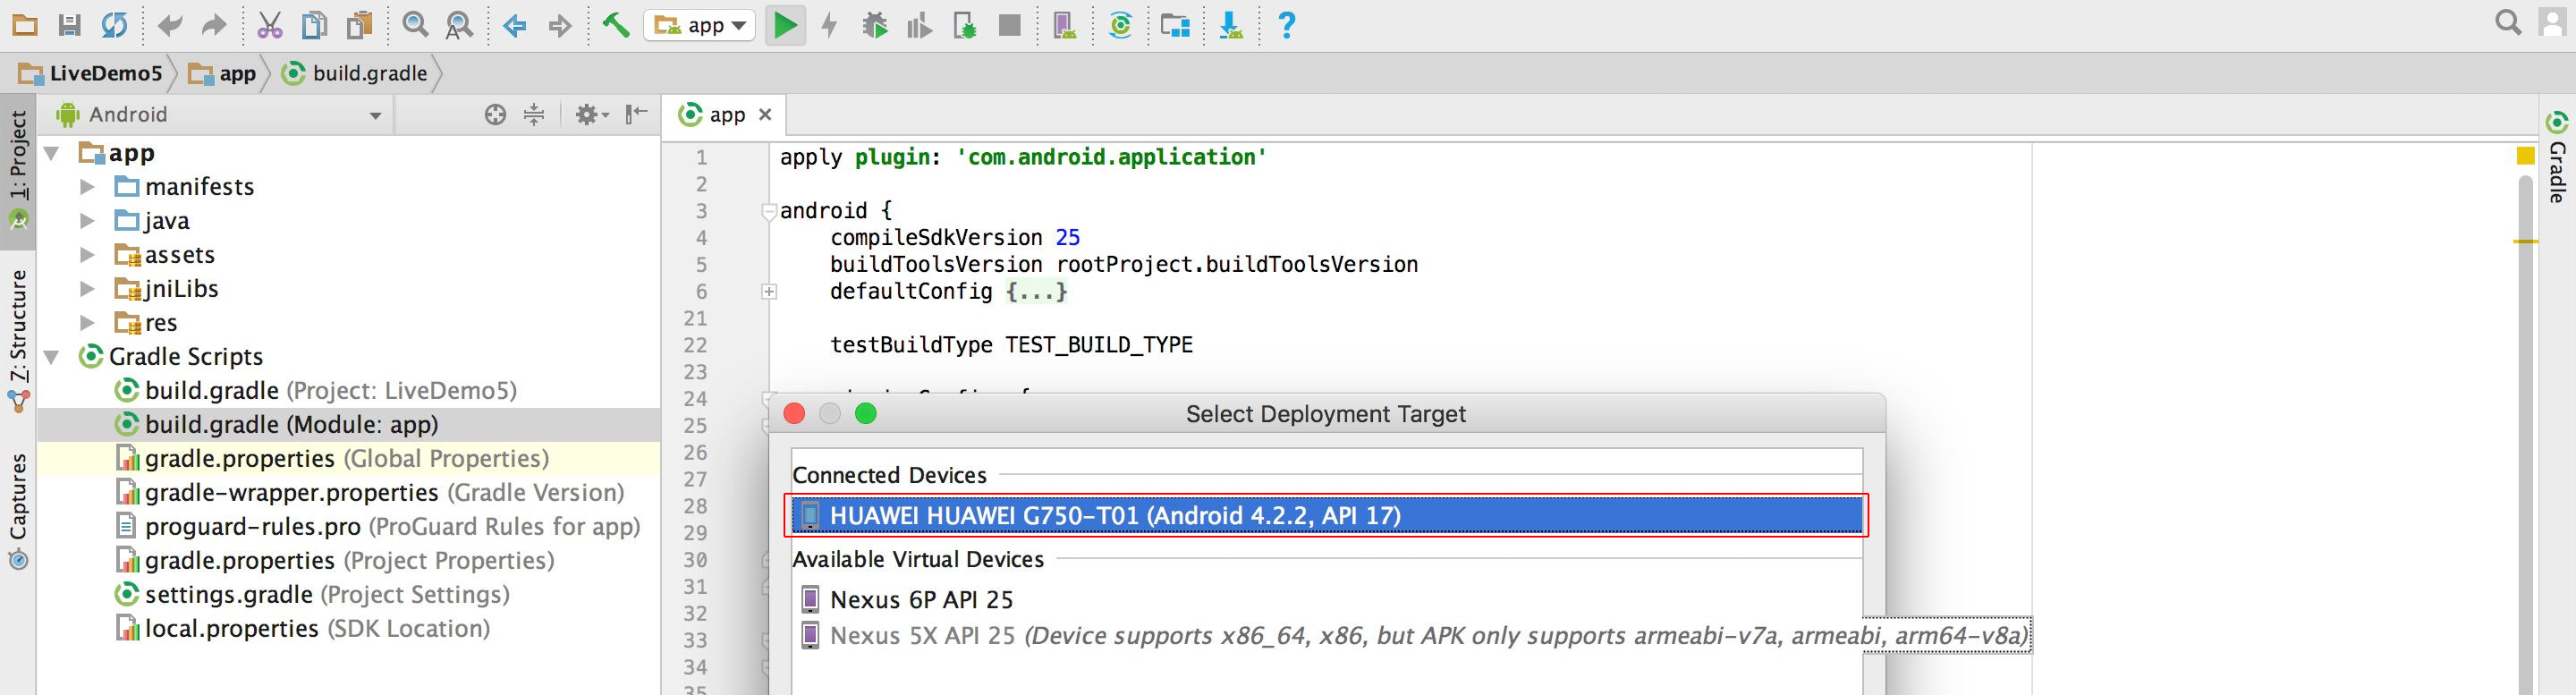Click the Stop square button in toolbar
Viewport: 2576px width, 695px height.
(x=1009, y=25)
